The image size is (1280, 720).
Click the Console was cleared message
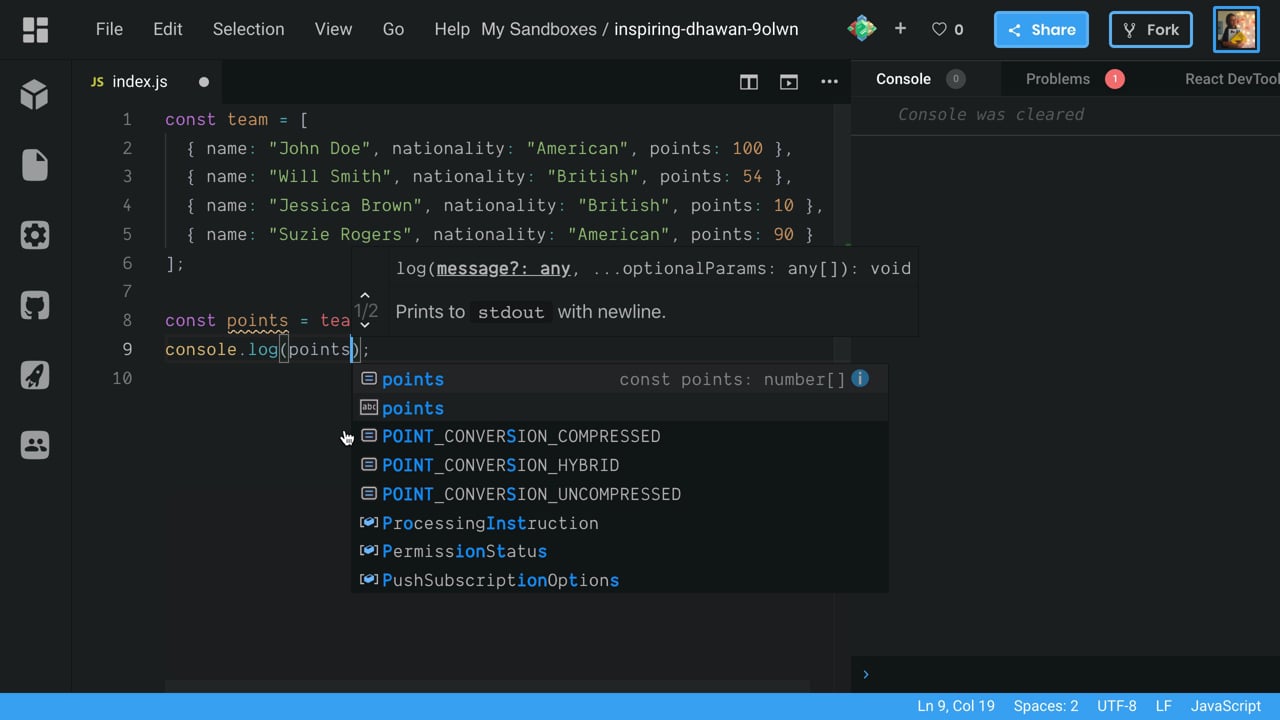[x=991, y=114]
